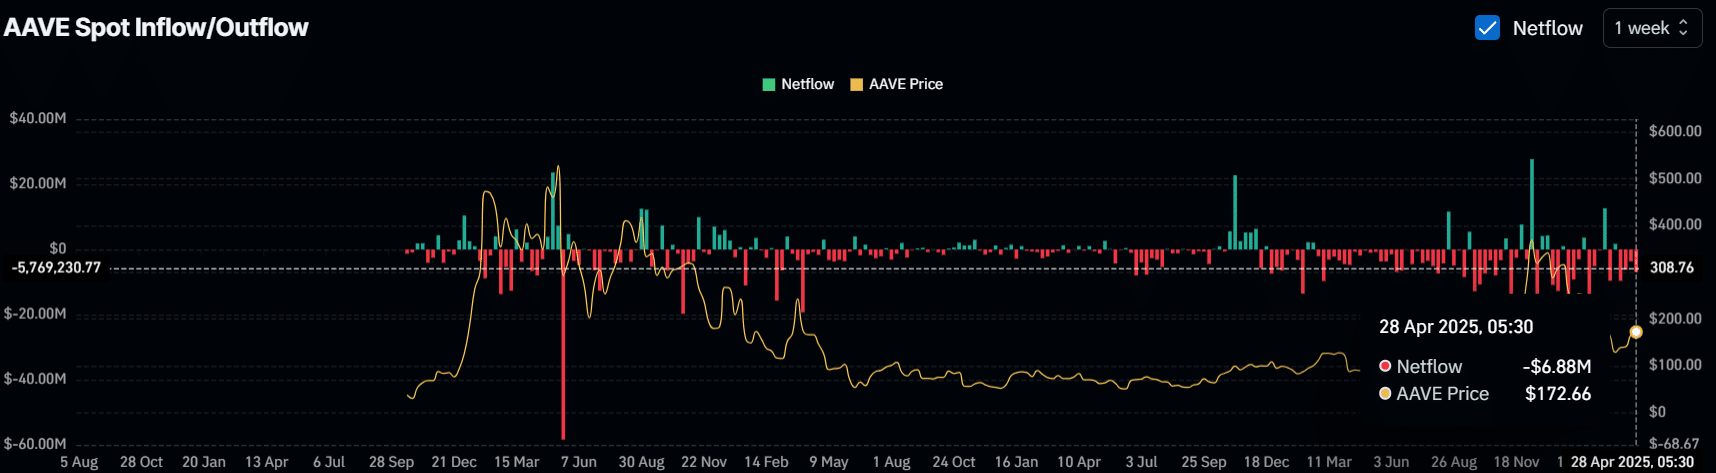Screen dimensions: 1716x473
Task: Click the 11 Mar date label
Action: 1329,462
